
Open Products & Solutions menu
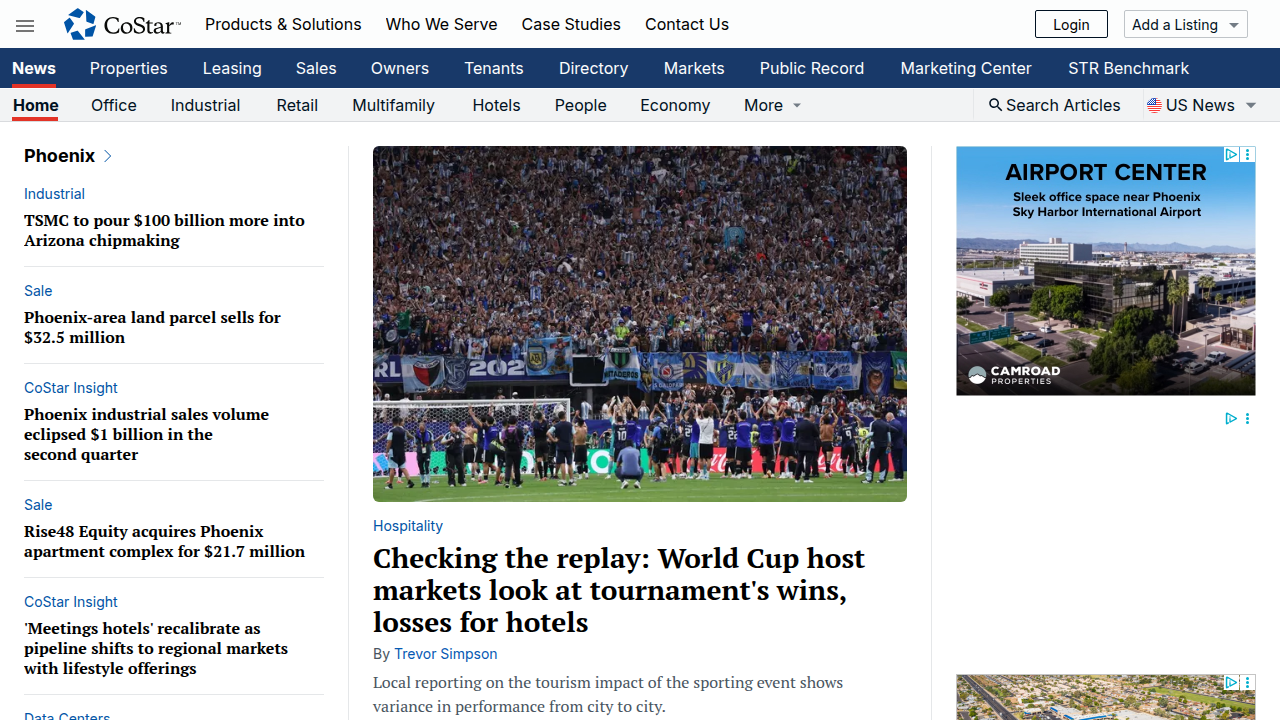click(283, 24)
